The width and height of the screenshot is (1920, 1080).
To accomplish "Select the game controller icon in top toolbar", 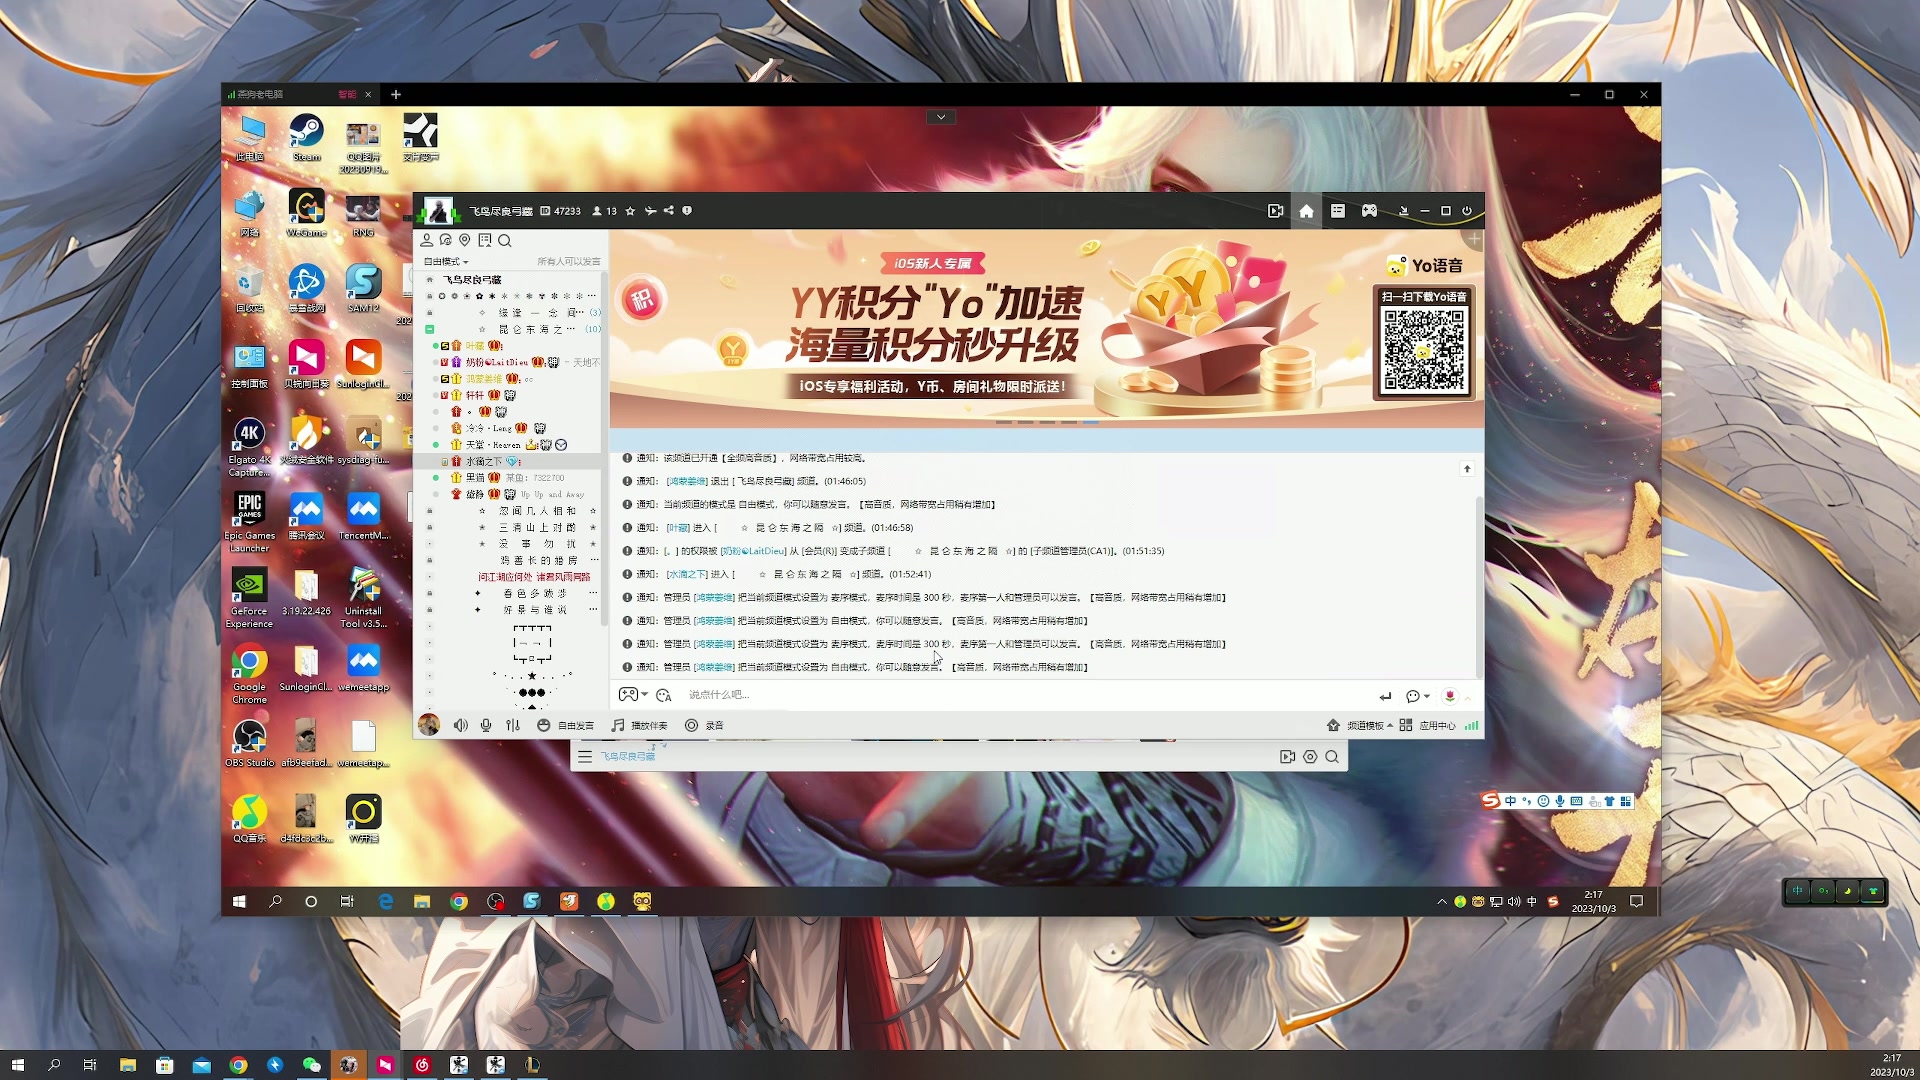I will click(1368, 211).
